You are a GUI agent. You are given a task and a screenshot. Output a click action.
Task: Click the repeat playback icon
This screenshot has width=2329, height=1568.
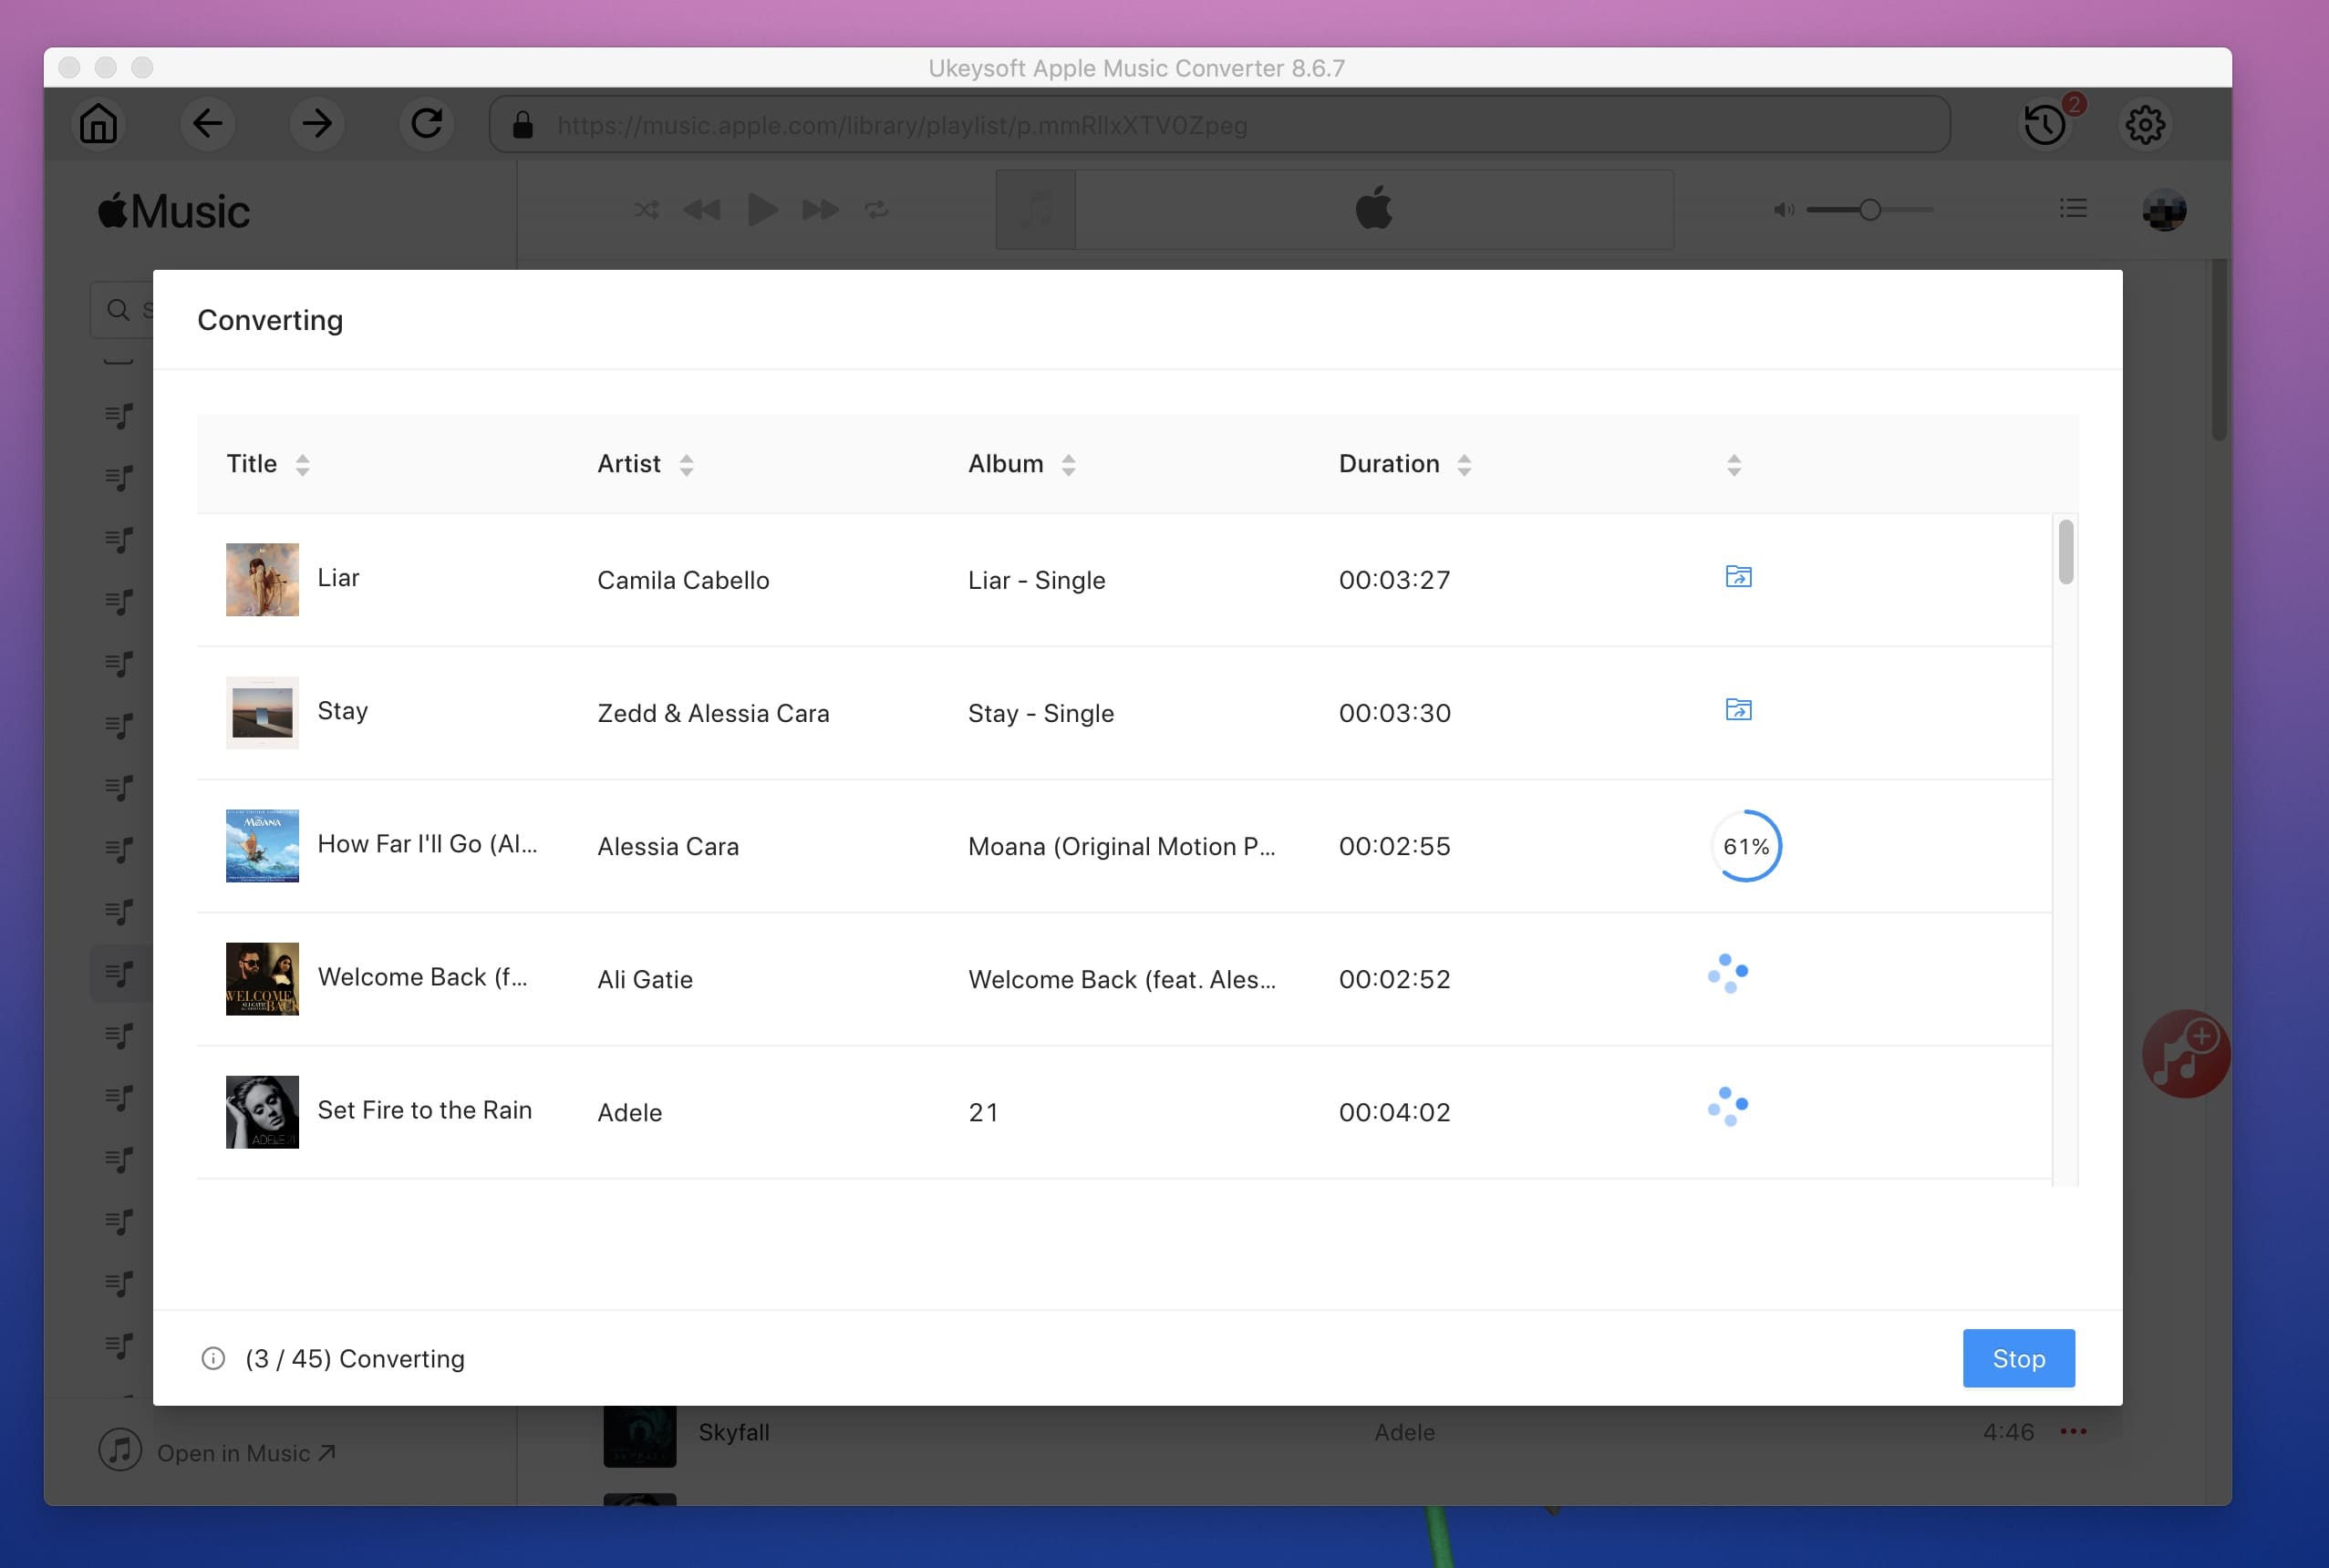click(876, 210)
